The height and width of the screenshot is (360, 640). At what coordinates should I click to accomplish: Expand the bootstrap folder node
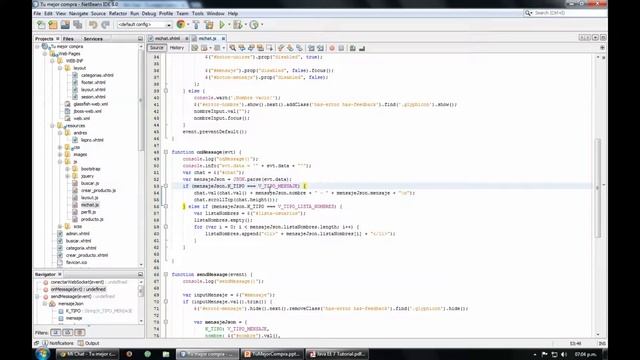click(x=68, y=169)
